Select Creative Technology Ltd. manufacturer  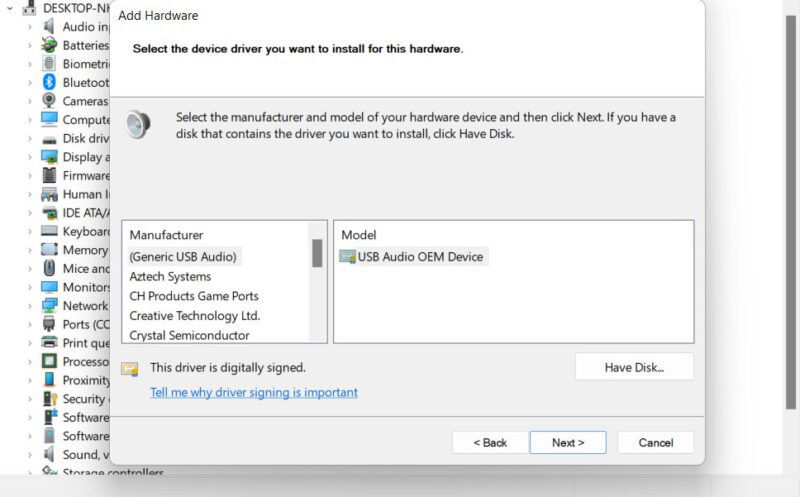[194, 316]
